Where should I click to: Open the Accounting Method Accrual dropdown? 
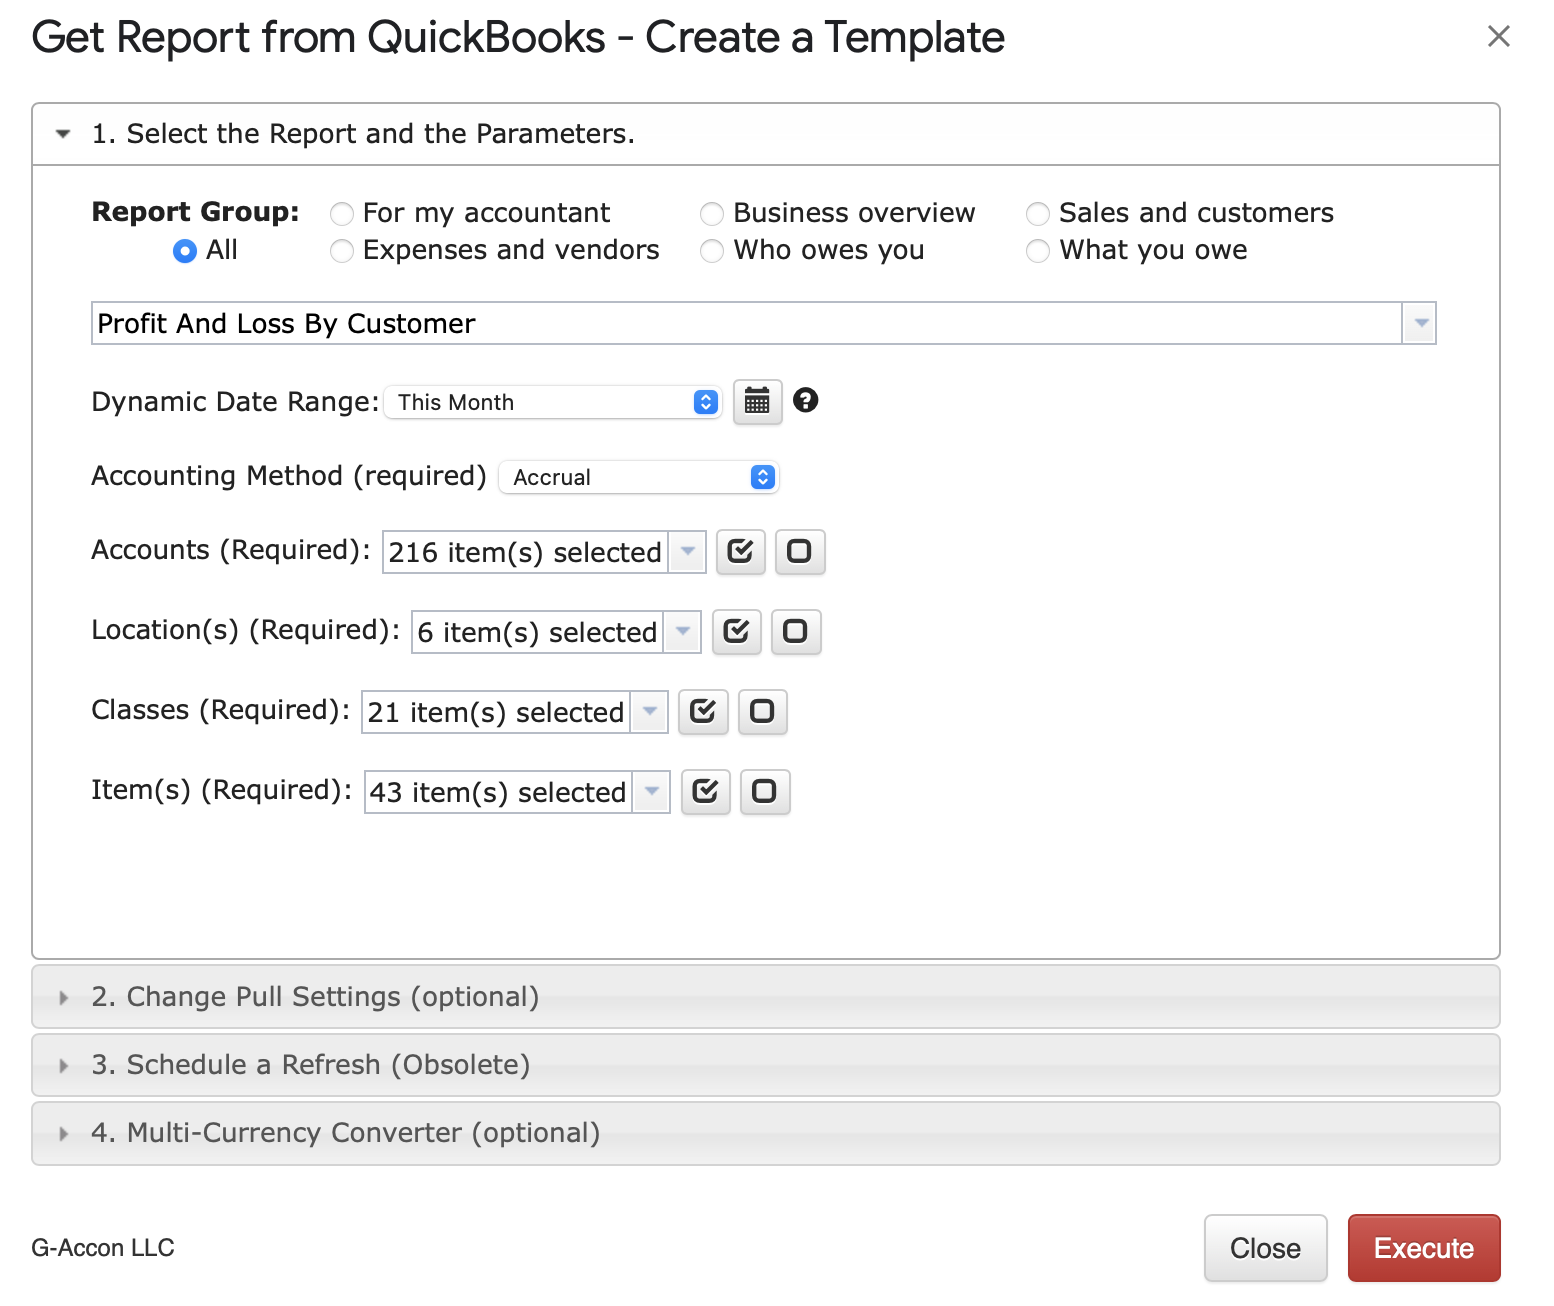(638, 477)
